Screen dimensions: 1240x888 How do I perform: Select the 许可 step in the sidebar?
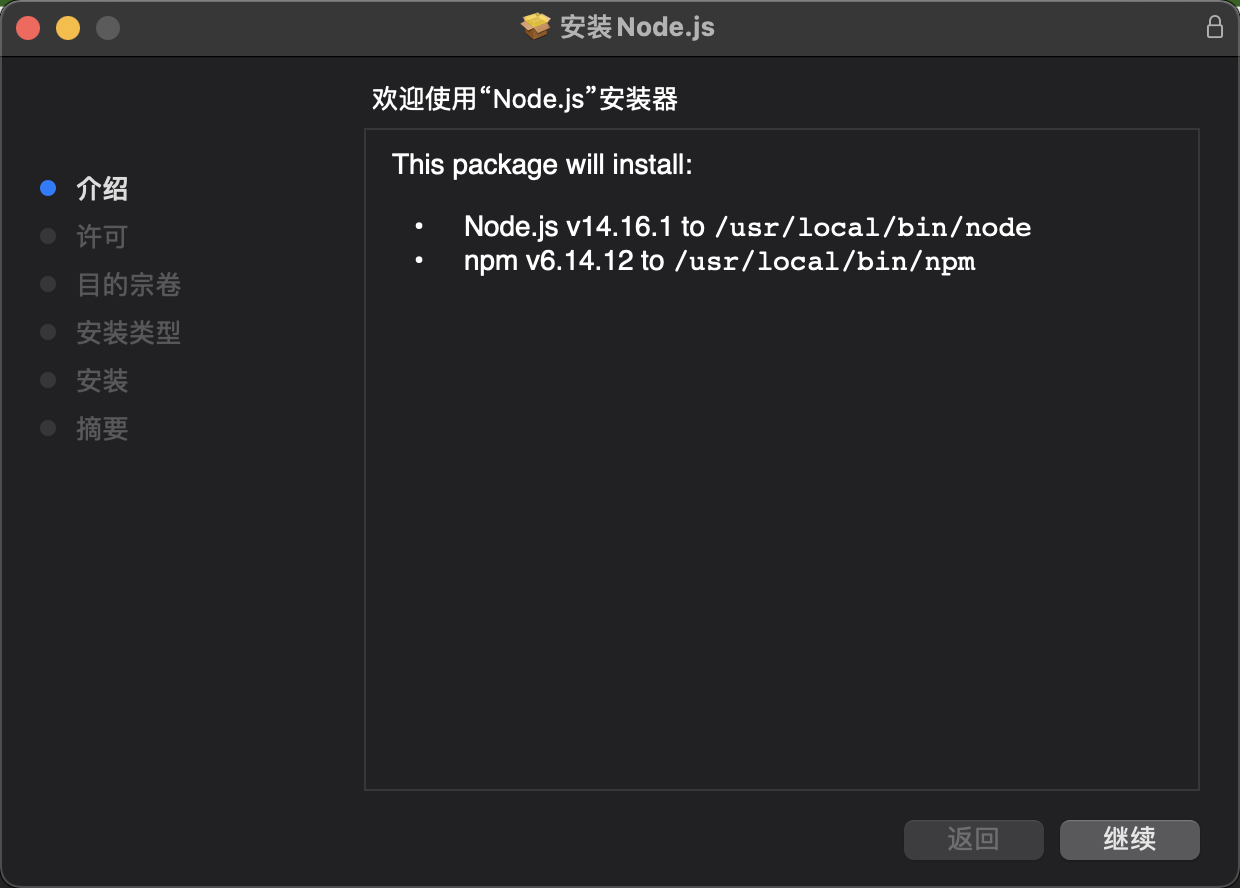pyautogui.click(x=100, y=236)
